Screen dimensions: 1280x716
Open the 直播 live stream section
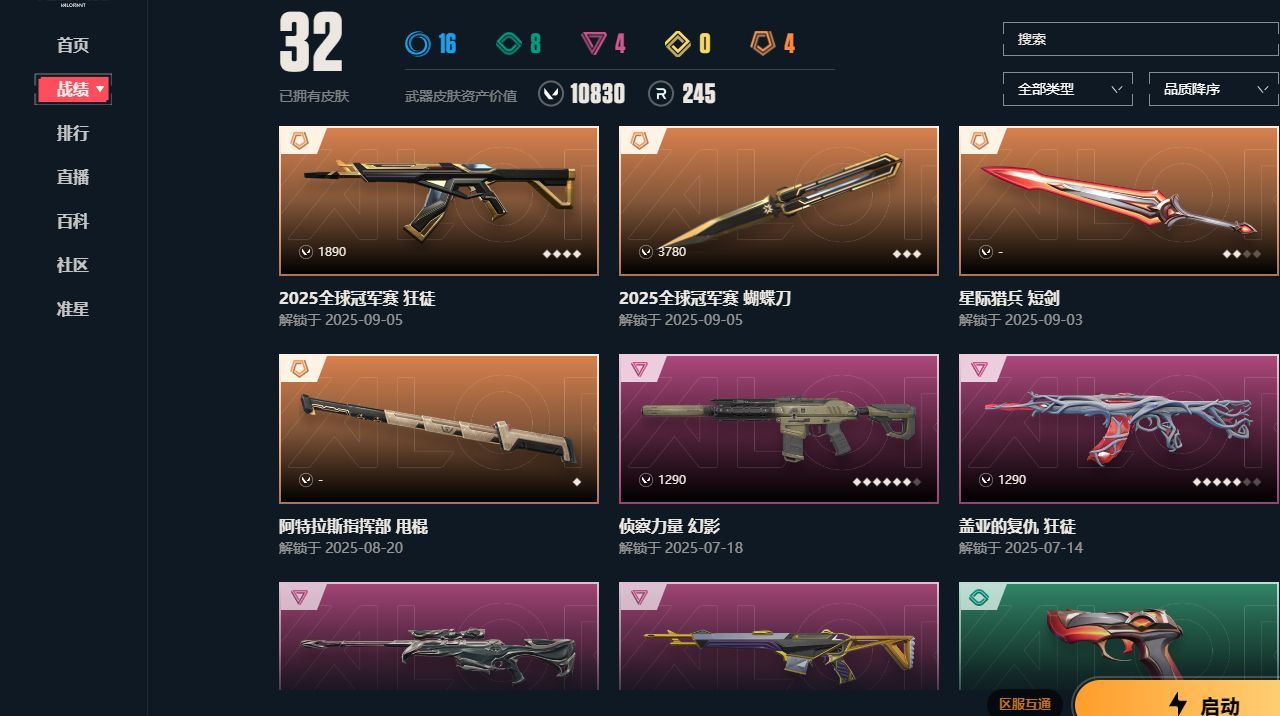pos(73,177)
